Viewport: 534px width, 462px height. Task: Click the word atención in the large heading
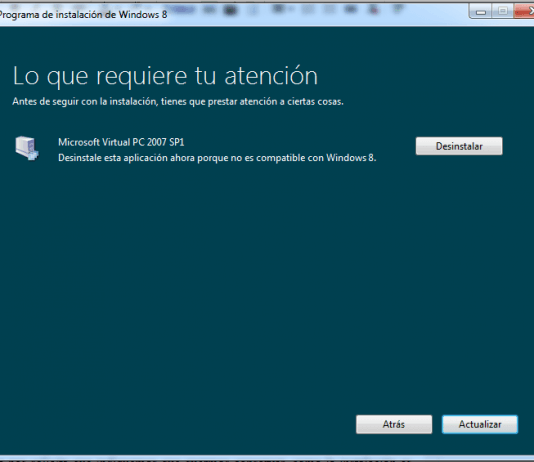pyautogui.click(x=271, y=76)
